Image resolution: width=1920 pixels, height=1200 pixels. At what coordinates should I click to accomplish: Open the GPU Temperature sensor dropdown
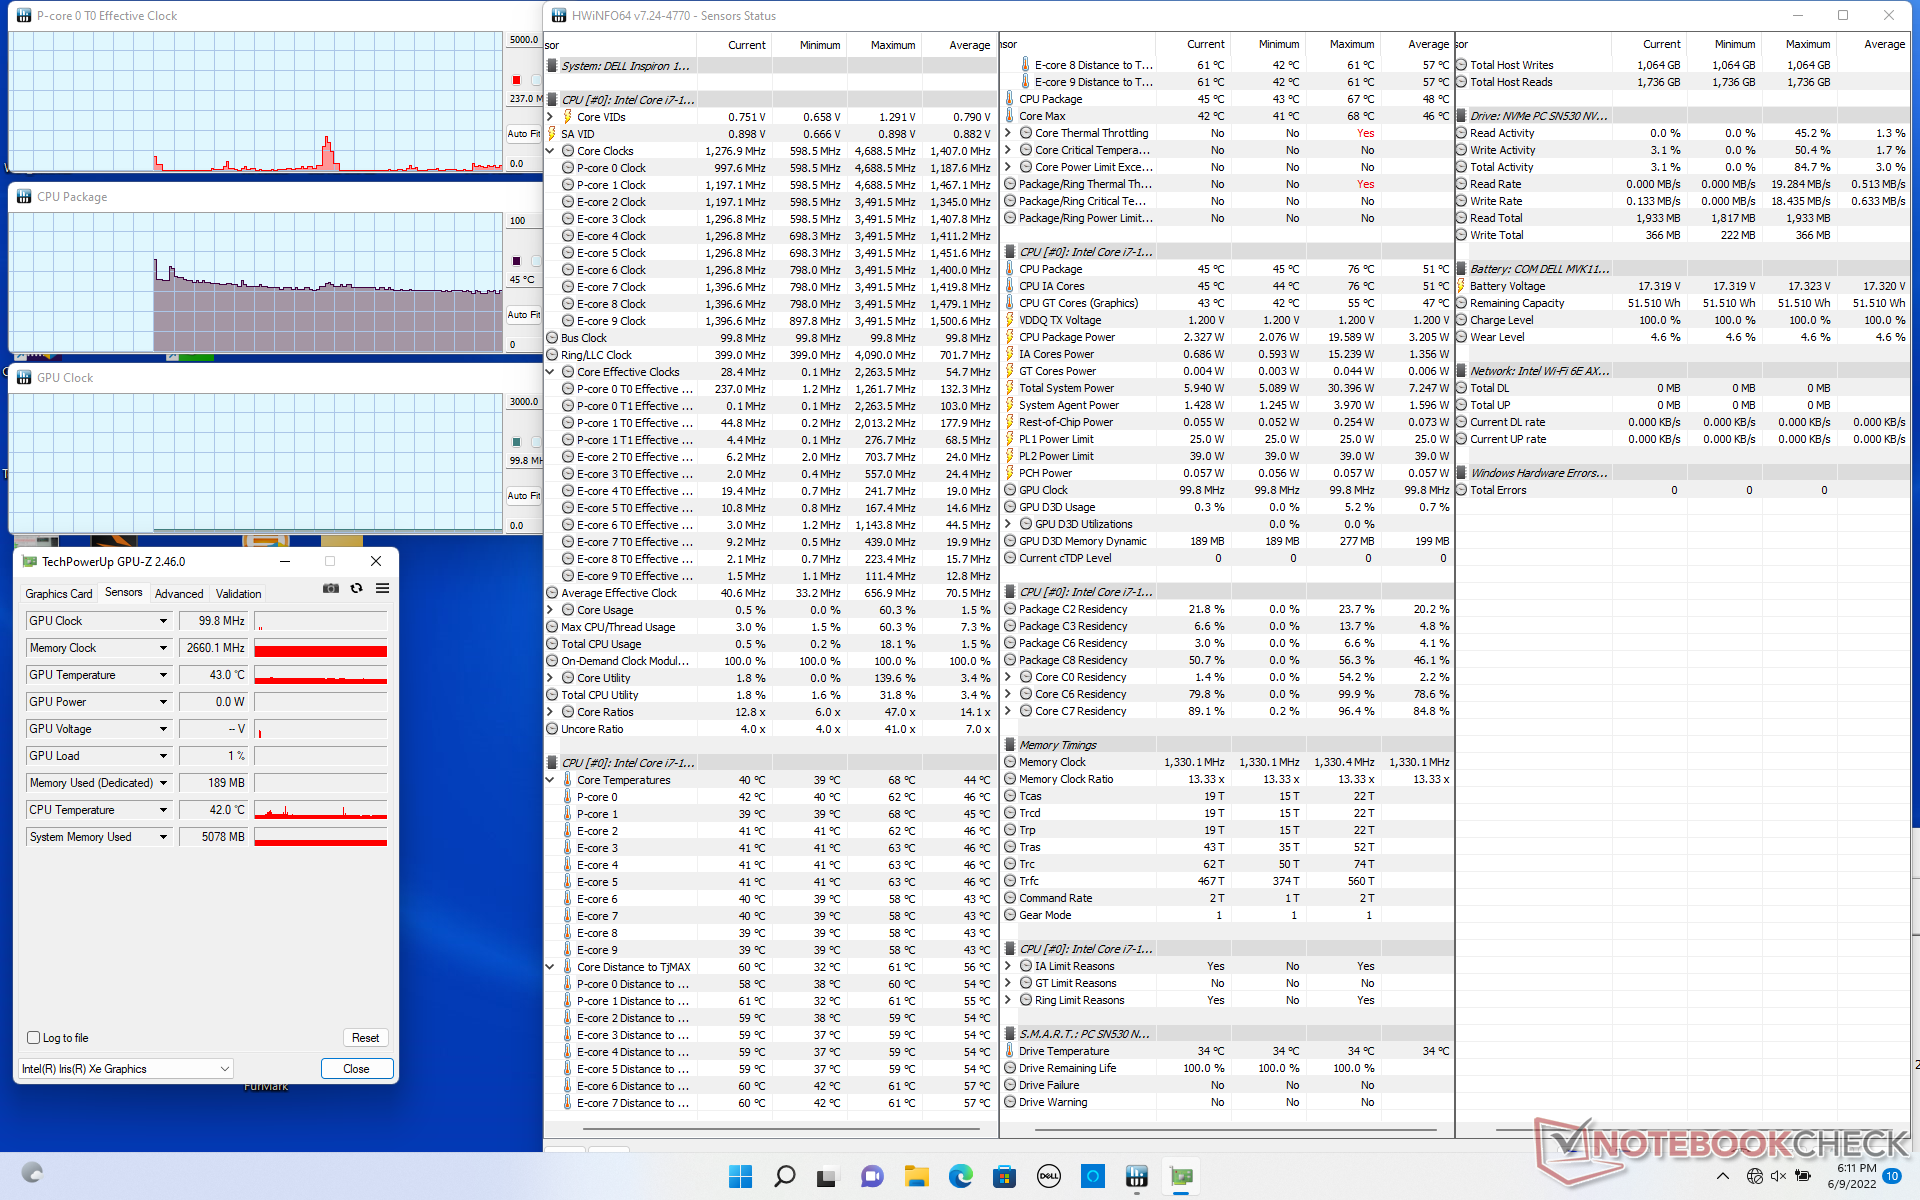163,675
